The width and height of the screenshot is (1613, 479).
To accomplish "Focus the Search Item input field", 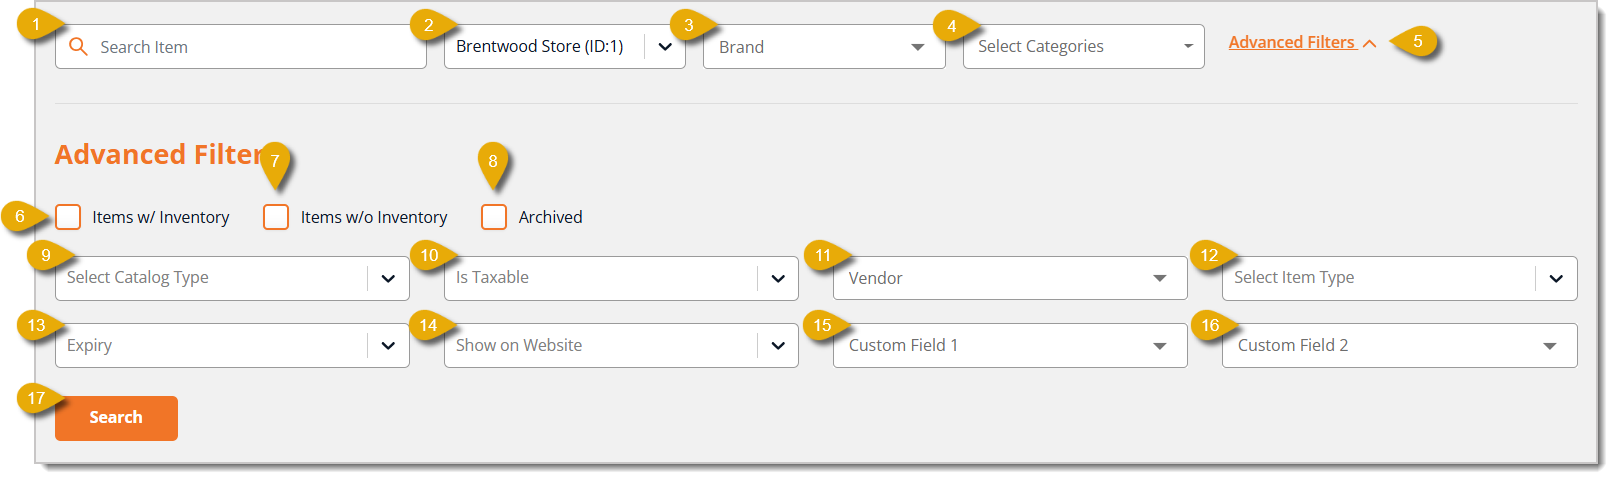I will 241,47.
